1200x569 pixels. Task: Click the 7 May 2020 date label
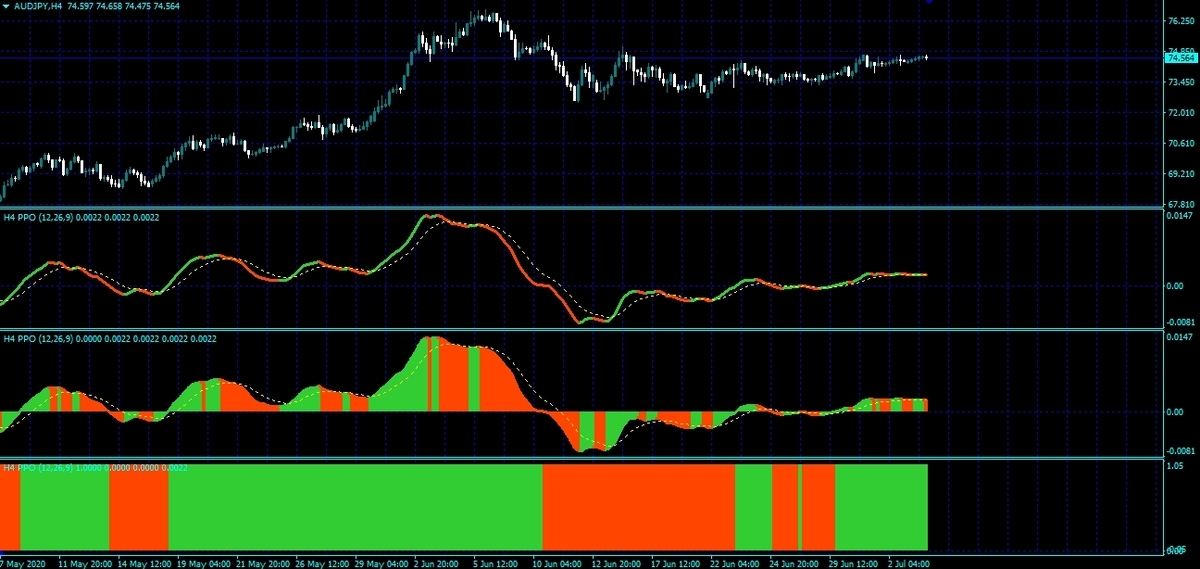pyautogui.click(x=24, y=562)
